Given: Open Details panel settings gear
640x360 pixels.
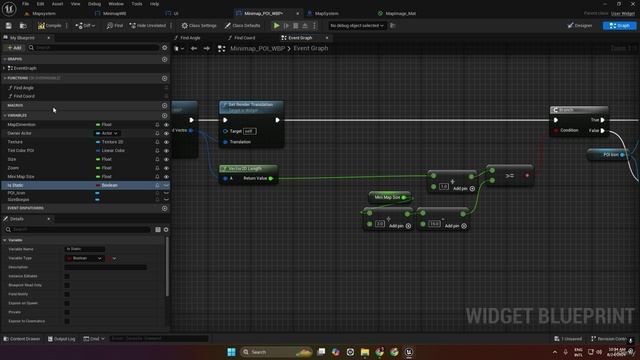Looking at the screenshot, I should point(166,230).
